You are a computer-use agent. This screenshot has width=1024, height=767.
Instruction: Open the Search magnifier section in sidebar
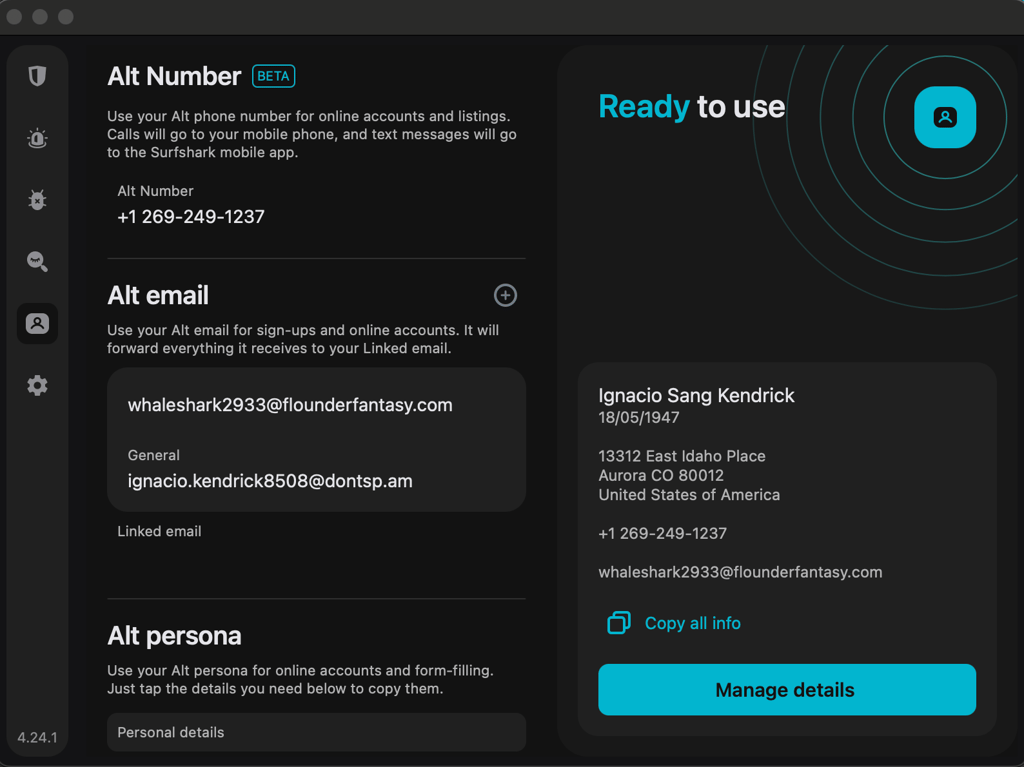pos(37,261)
